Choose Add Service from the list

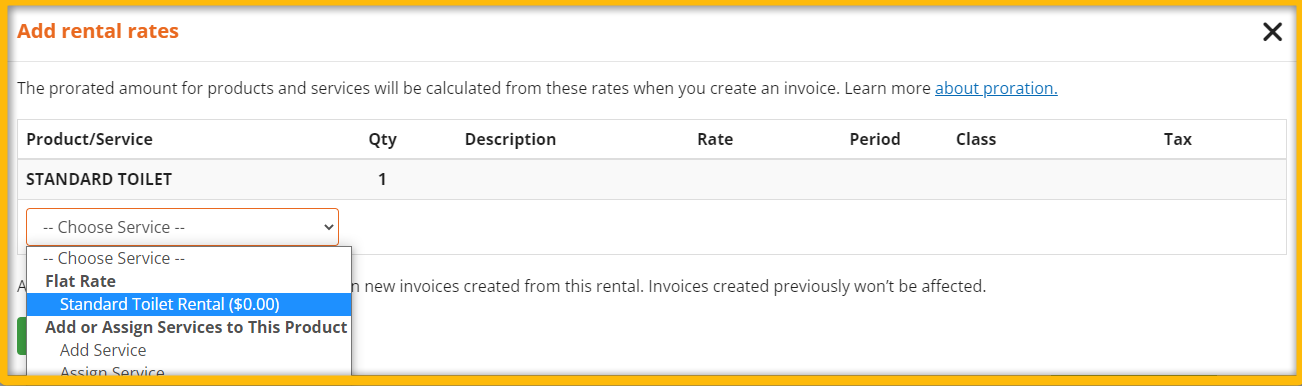(103, 350)
